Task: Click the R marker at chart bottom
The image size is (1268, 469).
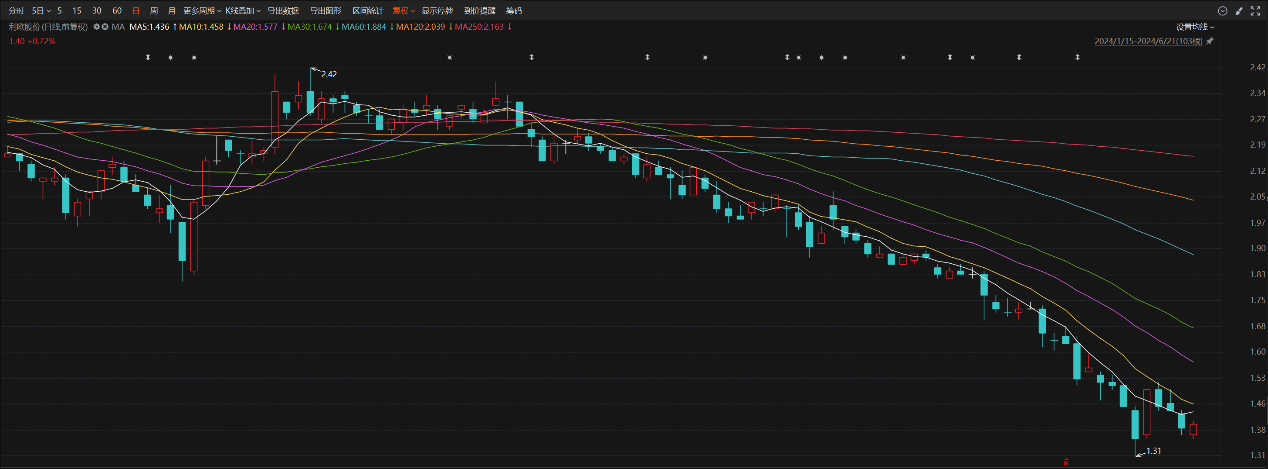Action: 1066,462
